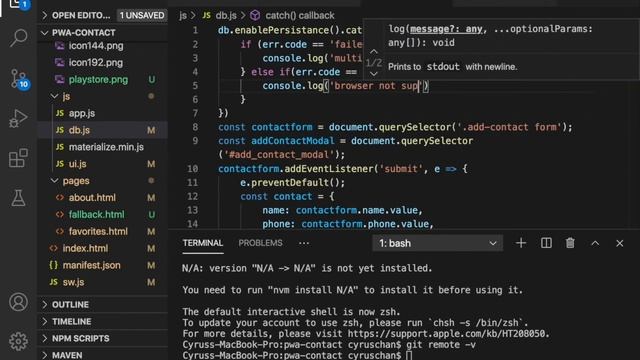Click the terminal prompt input line
This screenshot has width=640, height=360.
coord(409,356)
